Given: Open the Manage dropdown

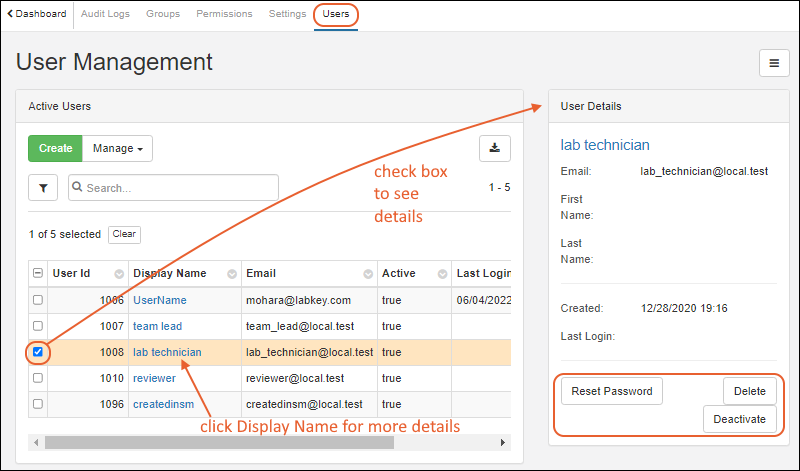Looking at the screenshot, I should 116,148.
